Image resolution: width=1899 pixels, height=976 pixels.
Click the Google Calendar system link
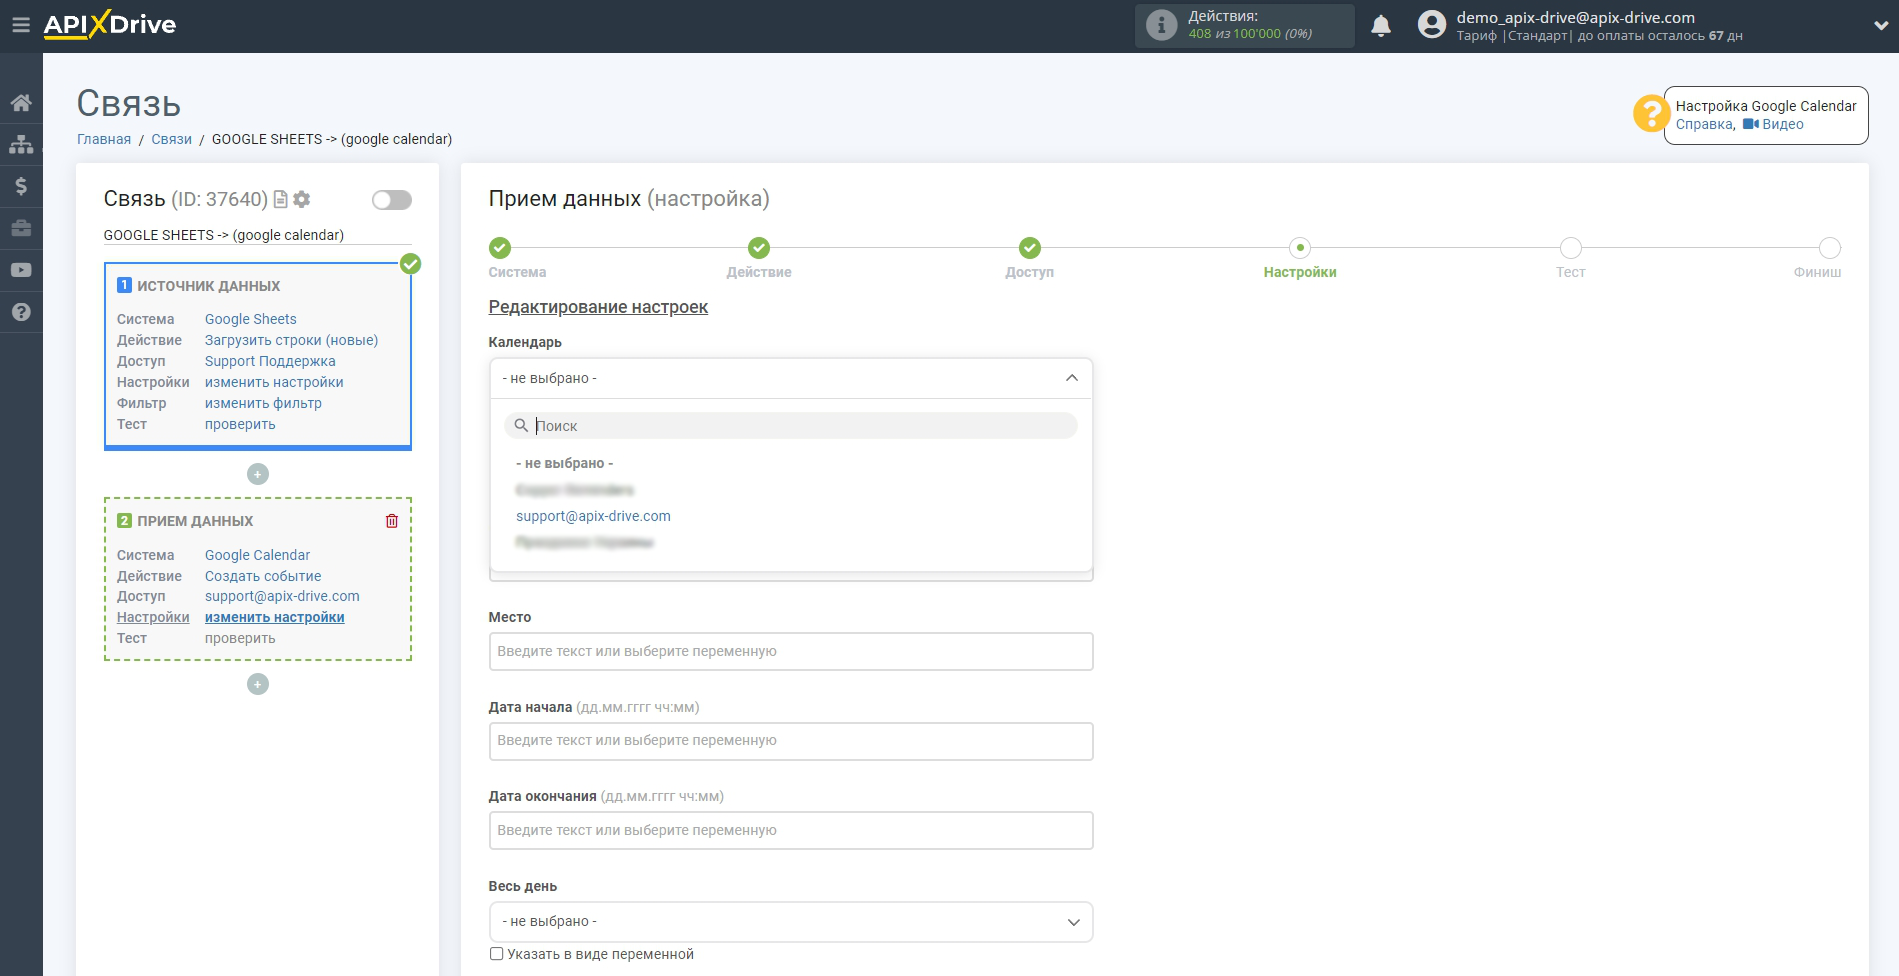click(257, 555)
